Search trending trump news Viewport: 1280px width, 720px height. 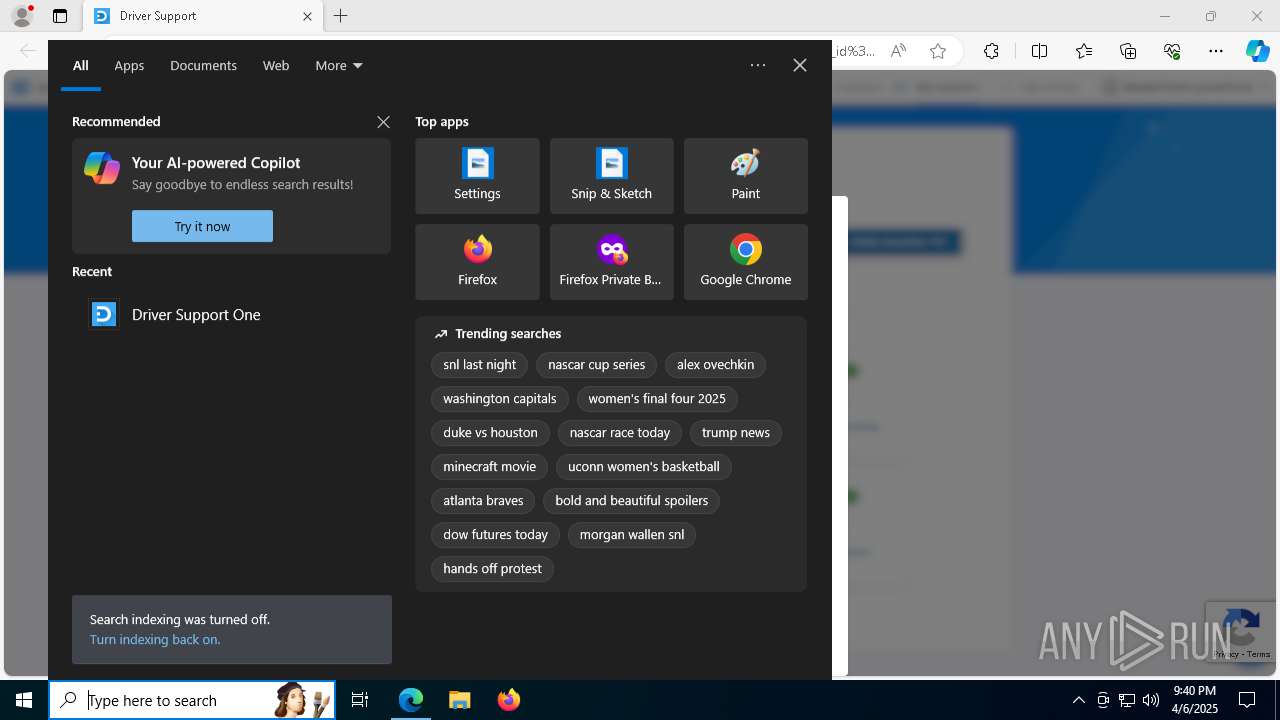coord(736,433)
